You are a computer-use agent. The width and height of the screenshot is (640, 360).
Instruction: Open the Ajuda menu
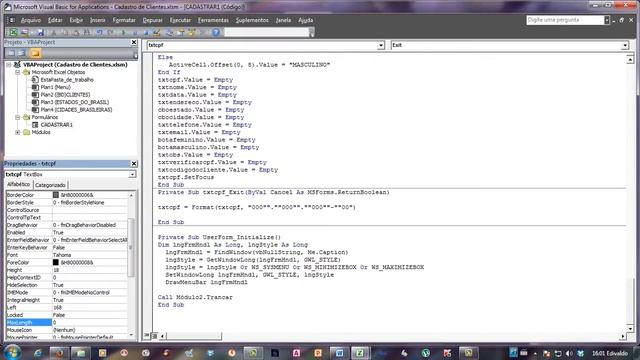click(305, 20)
